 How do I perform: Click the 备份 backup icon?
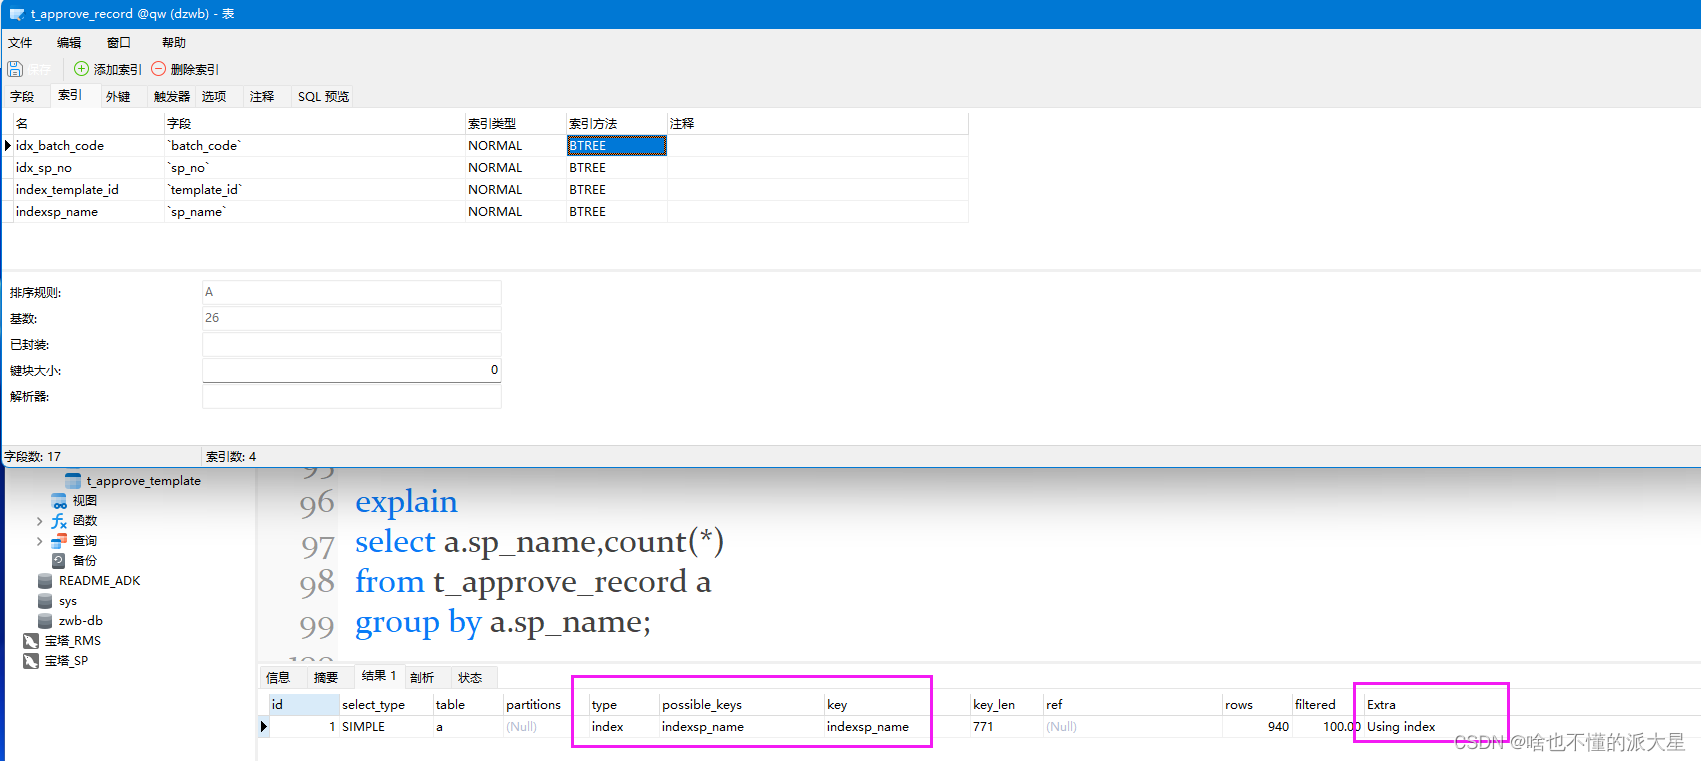60,561
